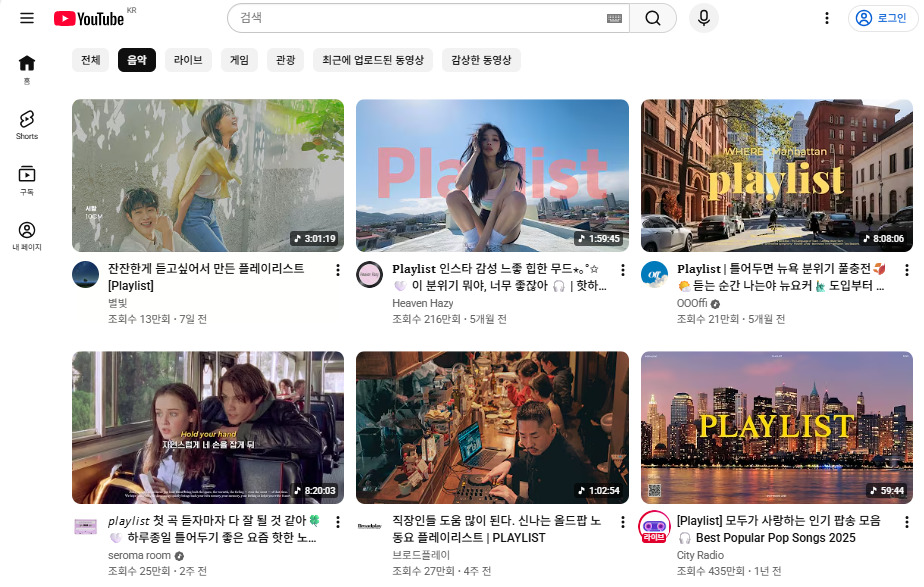Screen dimensions: 924x587
Task: Open options menu for Heaven Hazy video
Action: 622,270
